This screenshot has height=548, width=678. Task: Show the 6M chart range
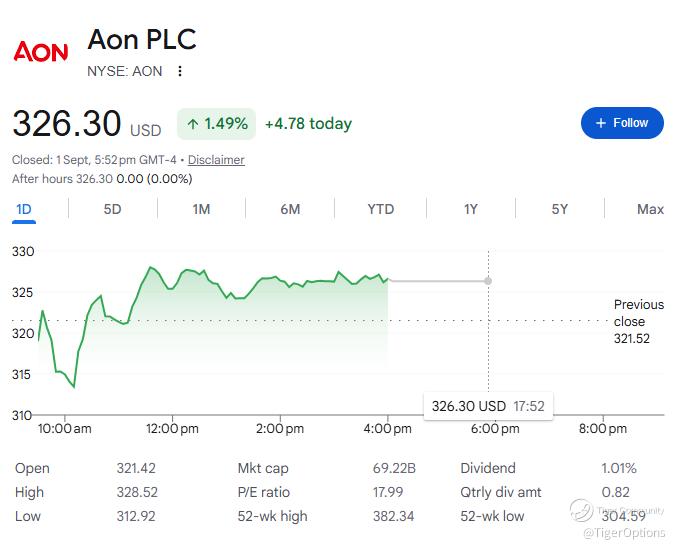[x=290, y=209]
